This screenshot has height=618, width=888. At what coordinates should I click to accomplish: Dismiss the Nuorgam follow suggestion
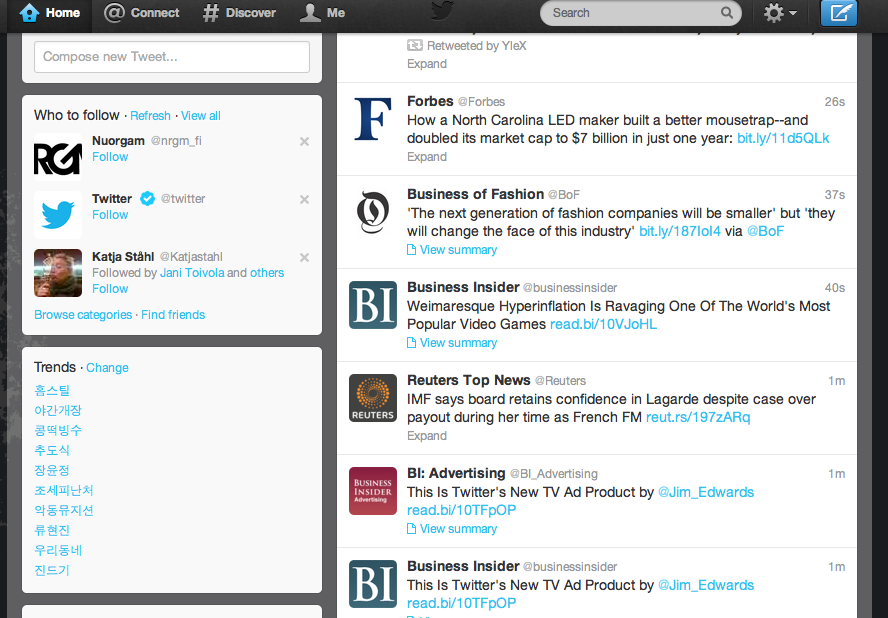tap(304, 142)
